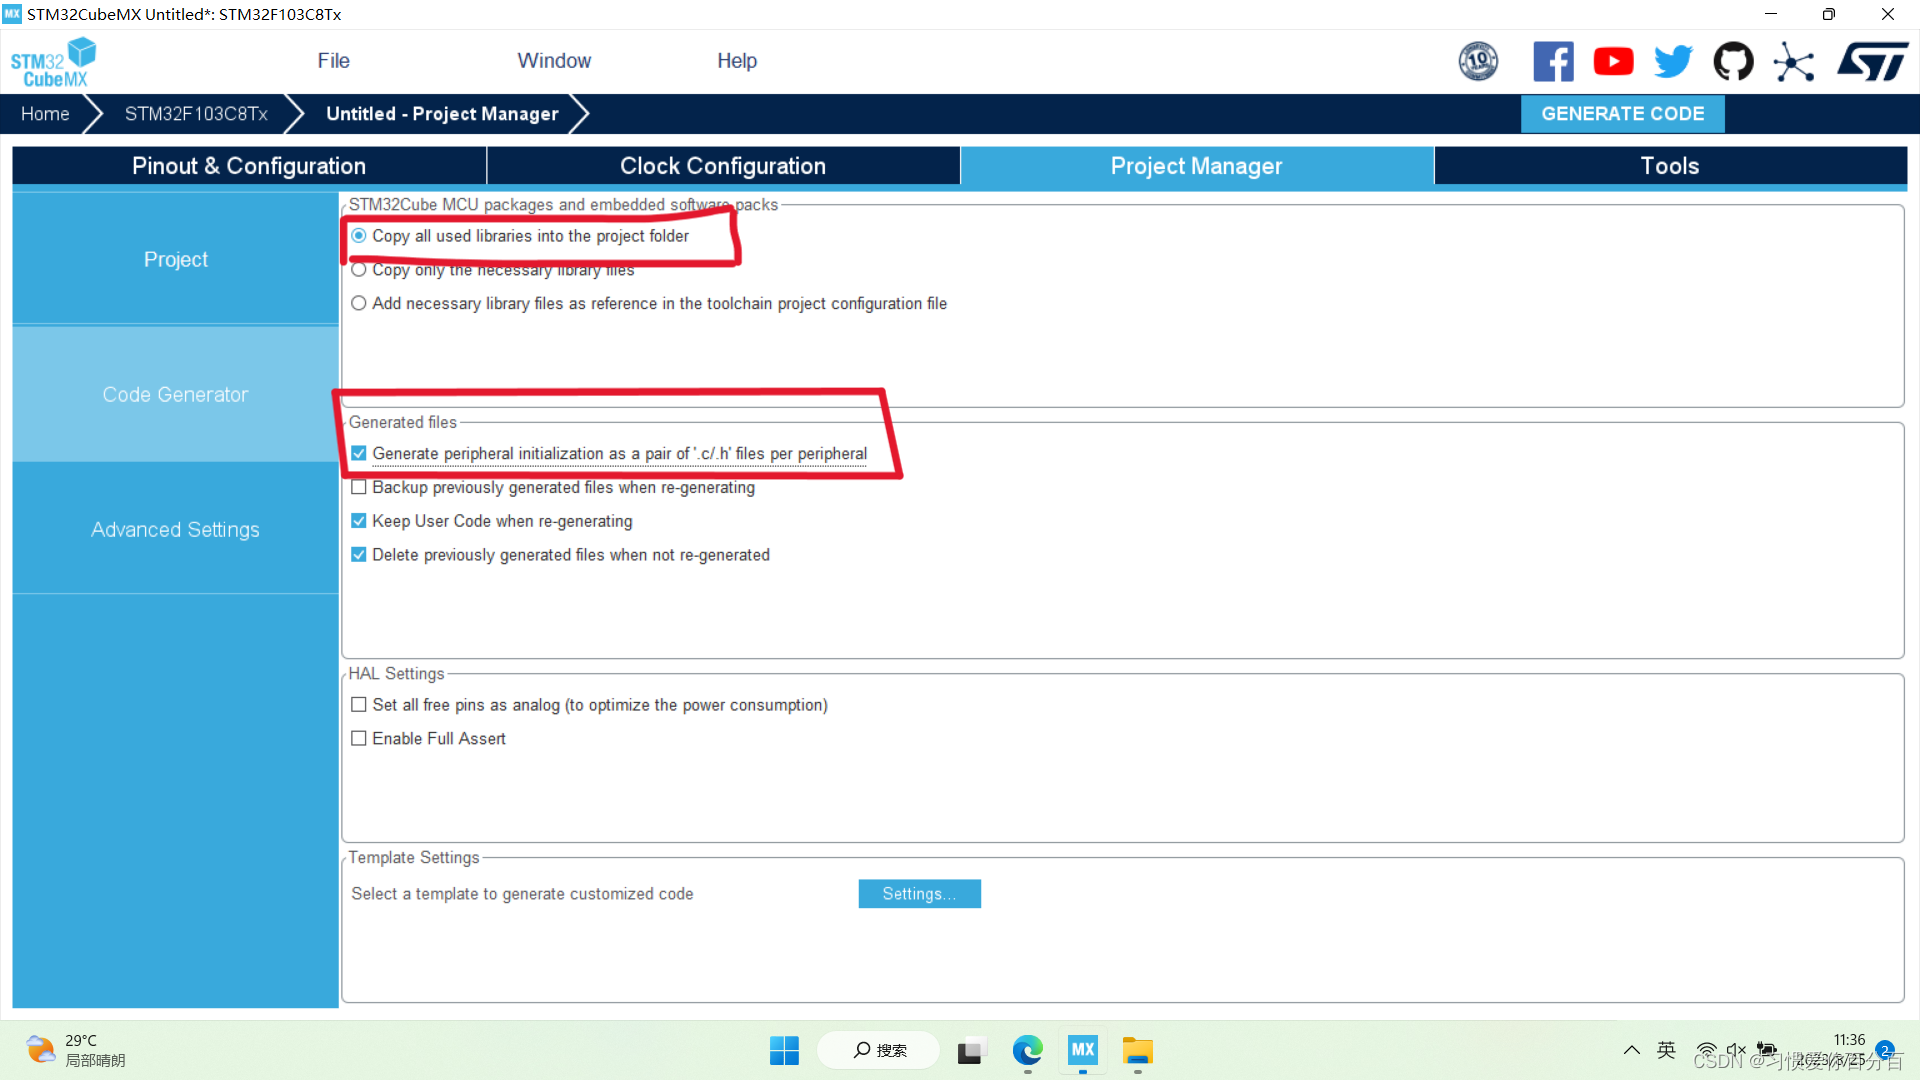Expand the system tray hidden icons chevron
1920x1080 pixels.
point(1631,1050)
